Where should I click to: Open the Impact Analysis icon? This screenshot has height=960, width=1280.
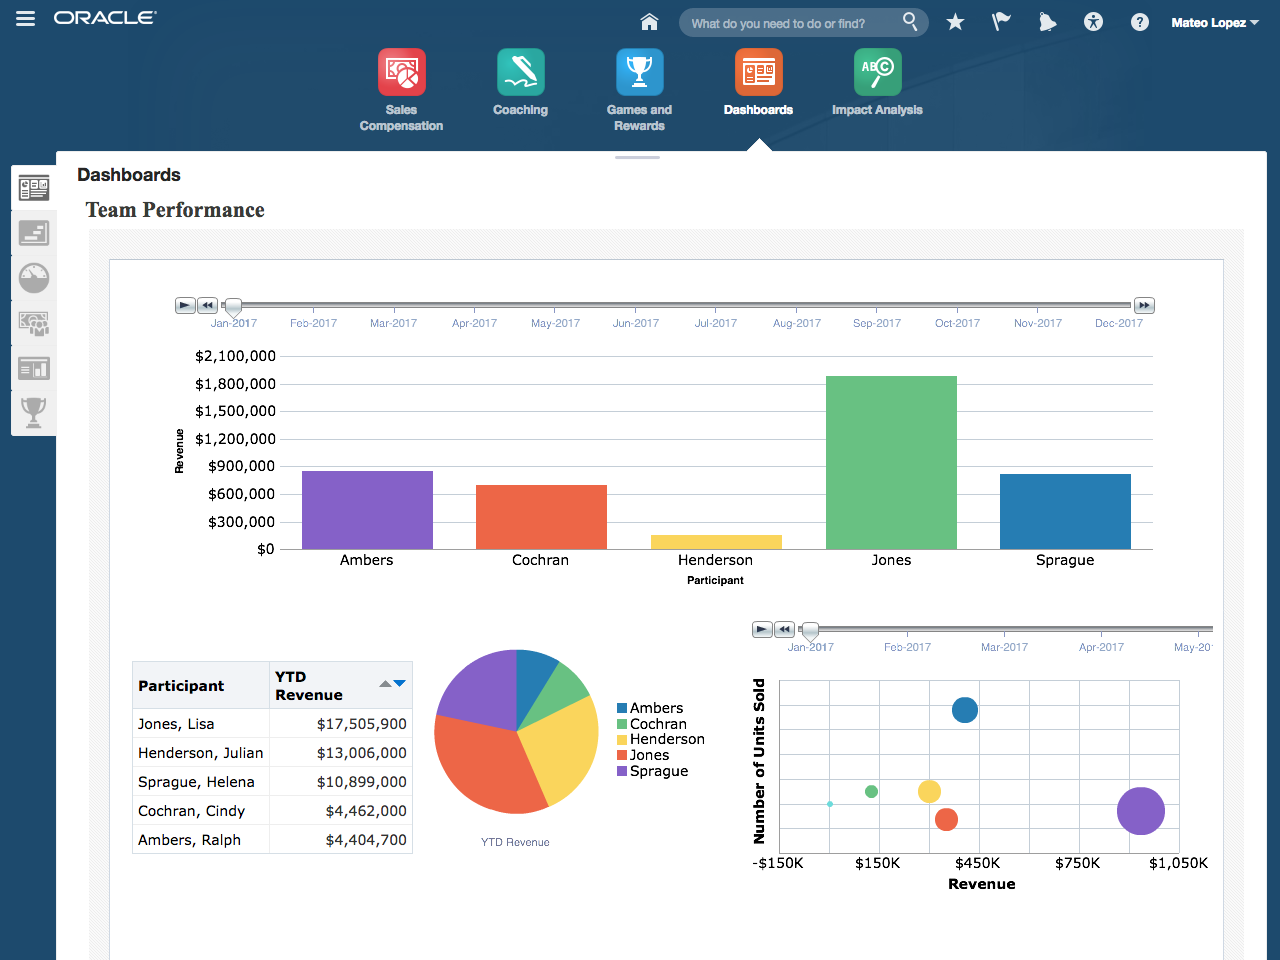[x=877, y=72]
